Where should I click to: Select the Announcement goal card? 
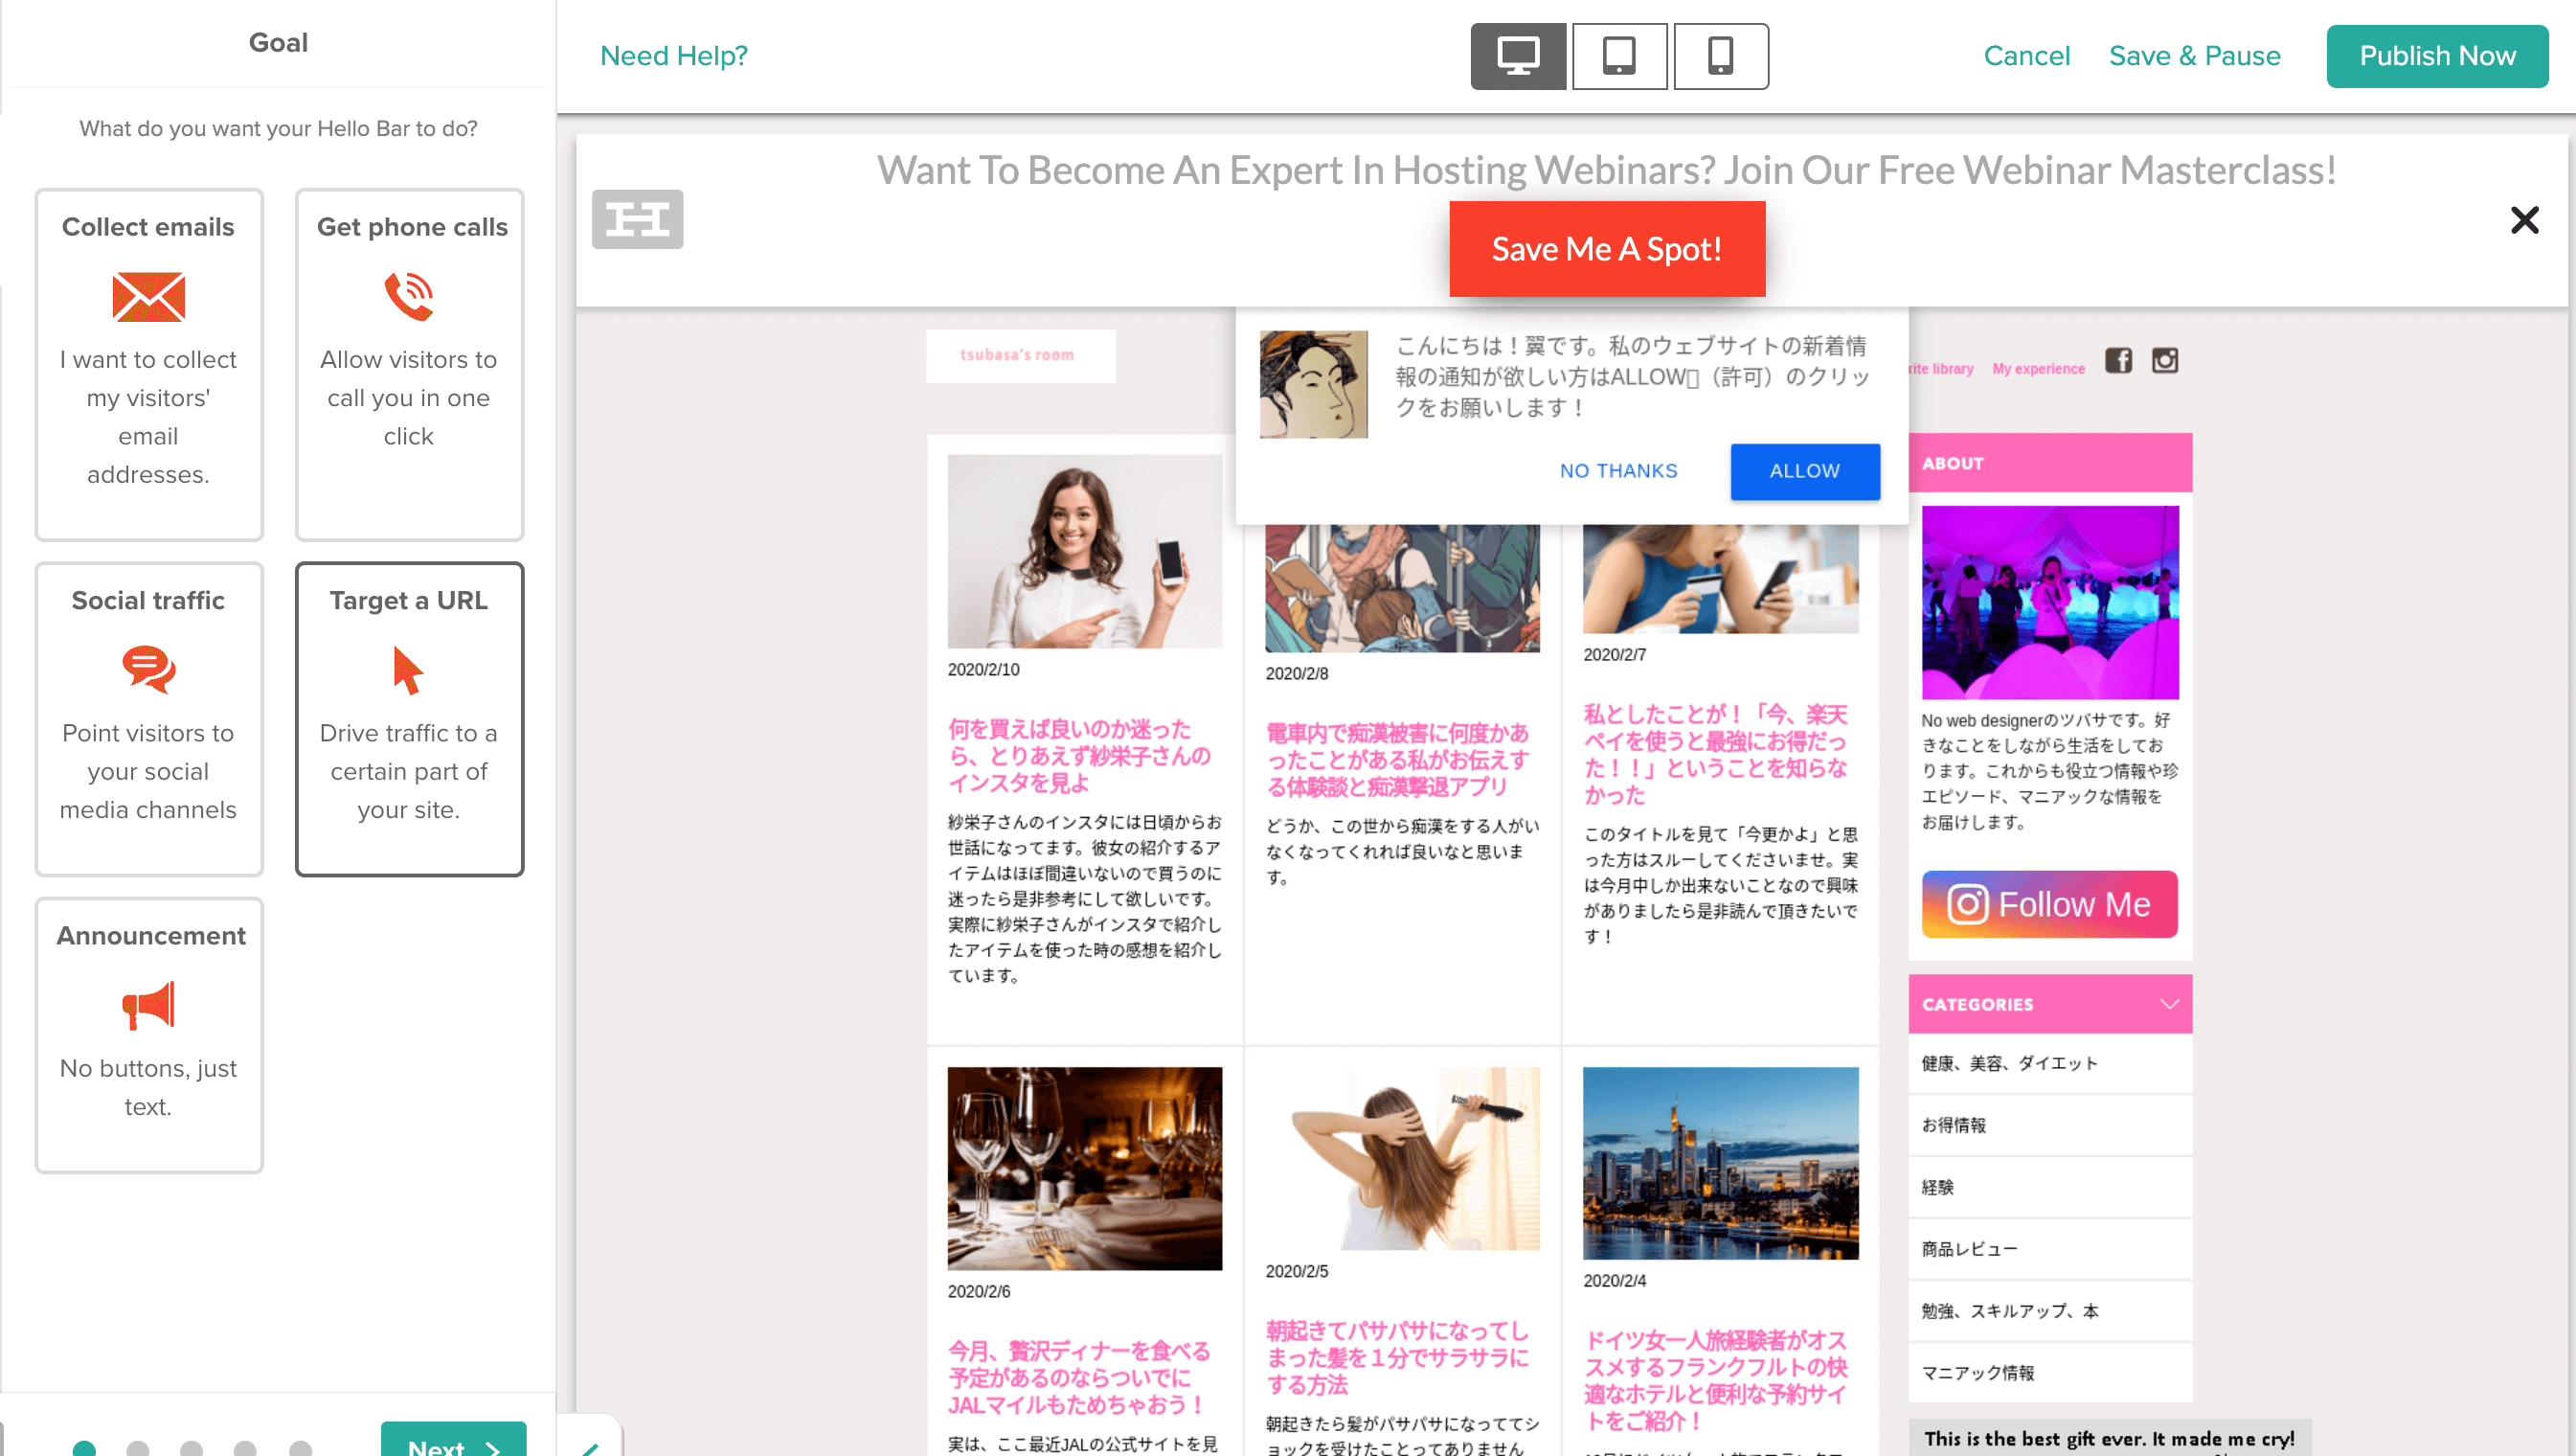pyautogui.click(x=149, y=1035)
